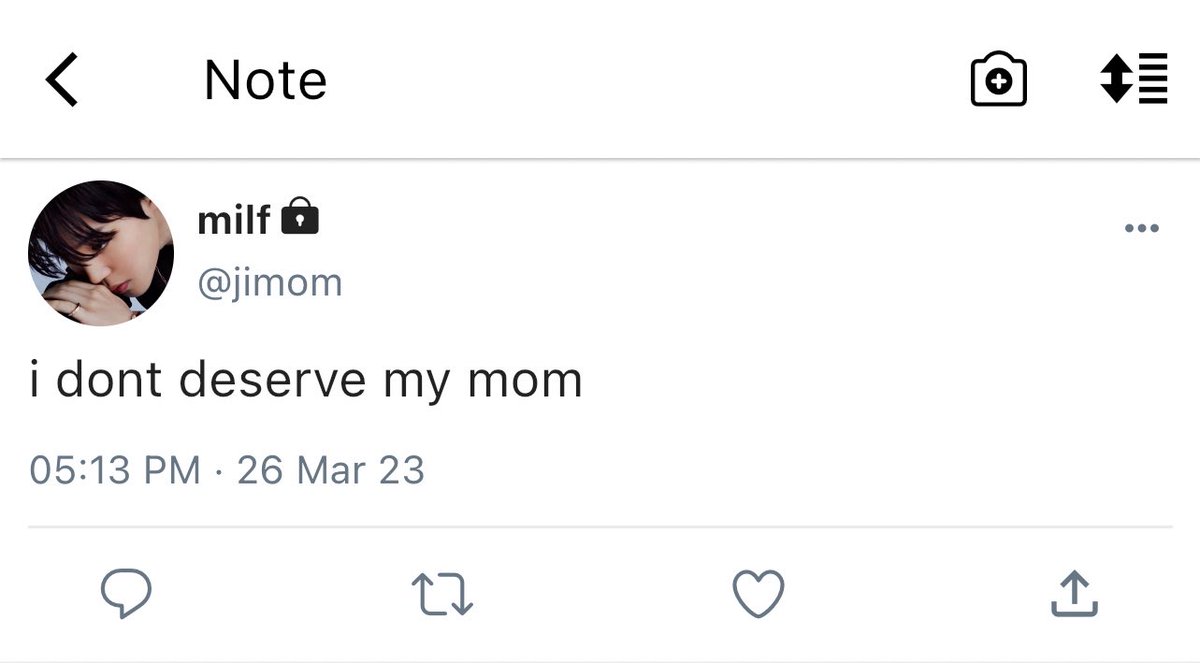The image size is (1200, 663).
Task: Click the "Note" header title
Action: pyautogui.click(x=265, y=81)
